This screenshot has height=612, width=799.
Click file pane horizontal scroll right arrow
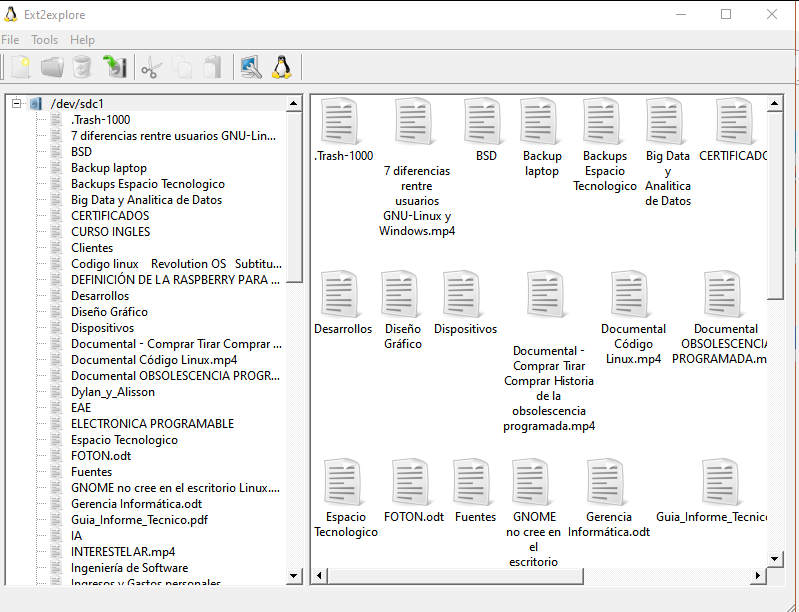pyautogui.click(x=758, y=576)
